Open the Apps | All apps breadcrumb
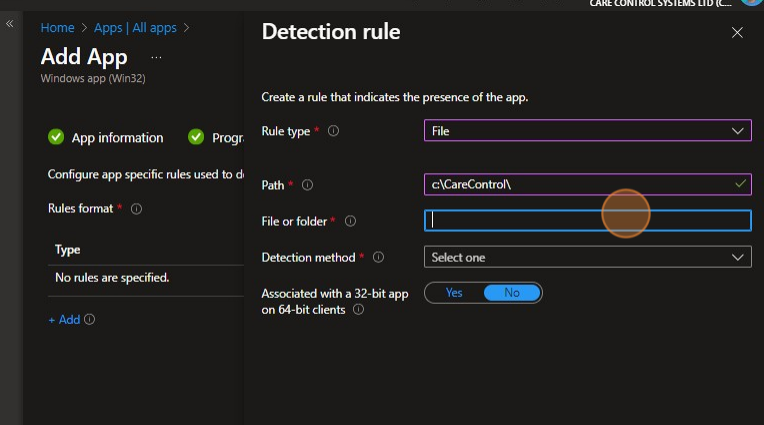This screenshot has width=764, height=425. click(x=135, y=27)
